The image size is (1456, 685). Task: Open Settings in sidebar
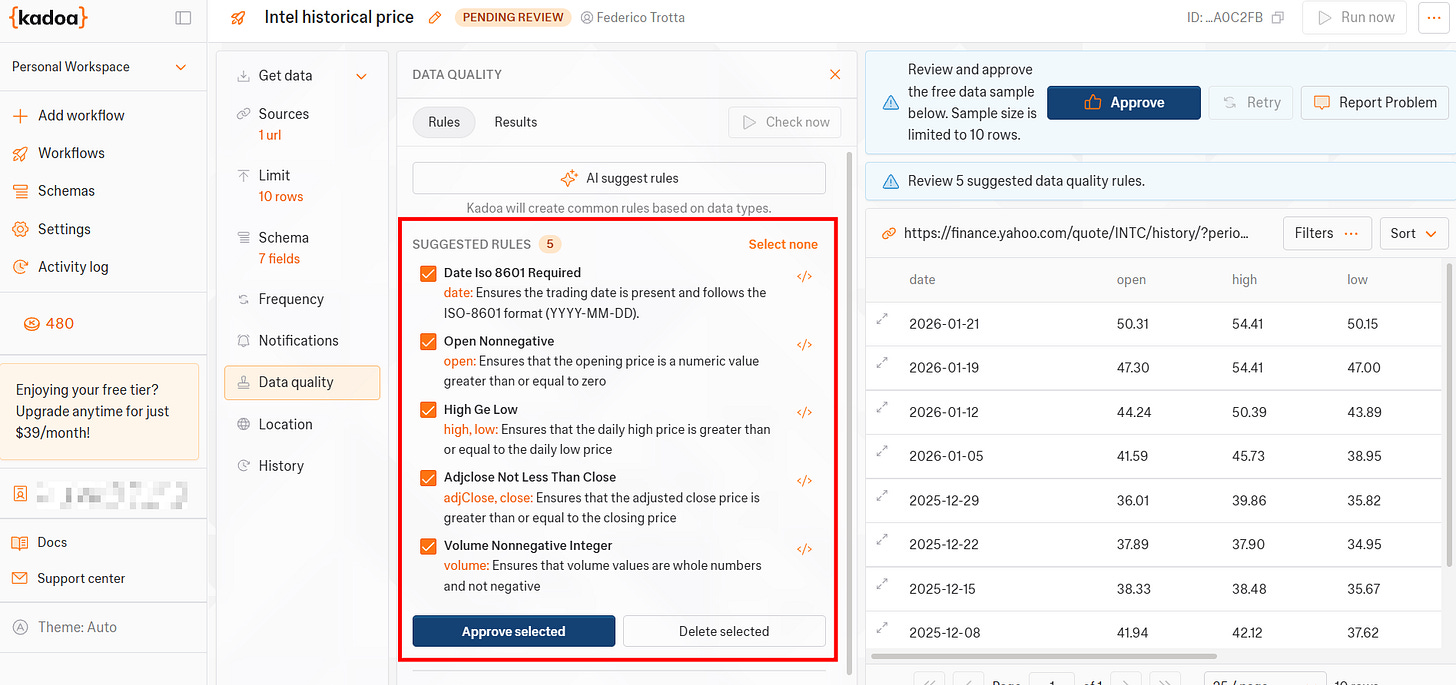tap(52, 229)
